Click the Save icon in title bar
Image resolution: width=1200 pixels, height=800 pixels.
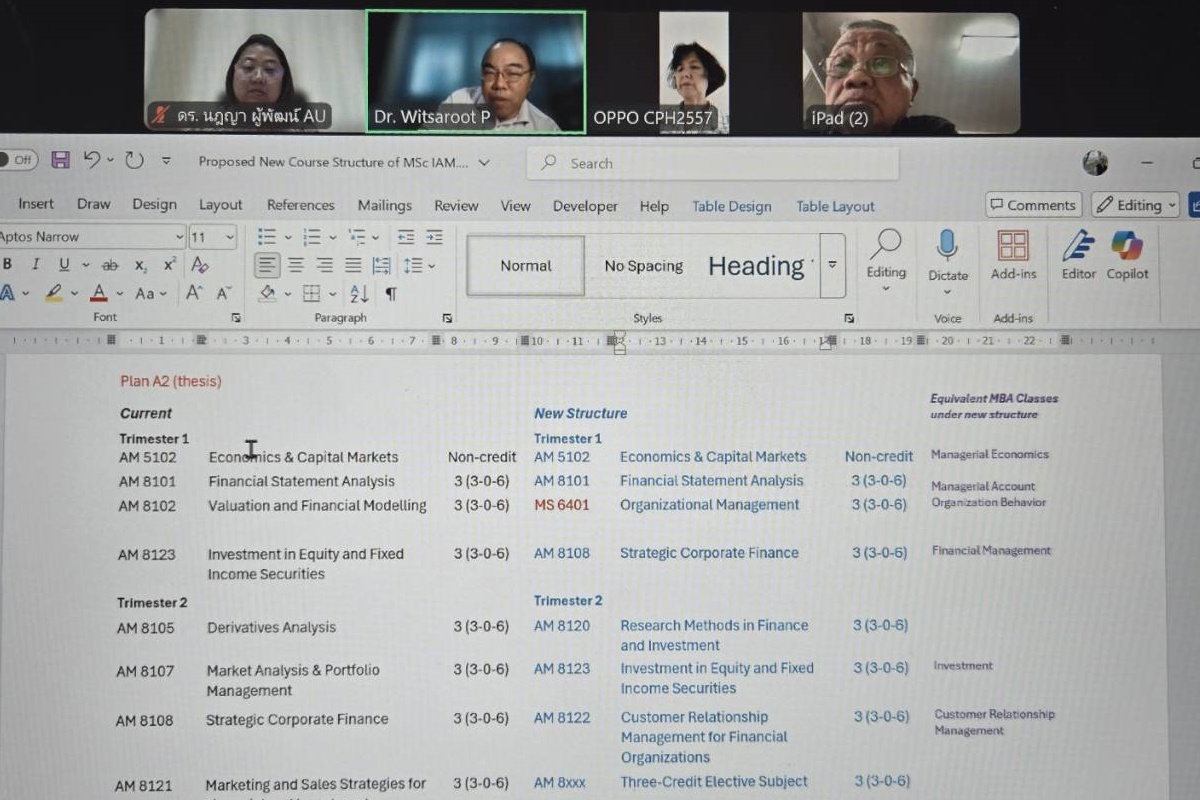[x=60, y=160]
